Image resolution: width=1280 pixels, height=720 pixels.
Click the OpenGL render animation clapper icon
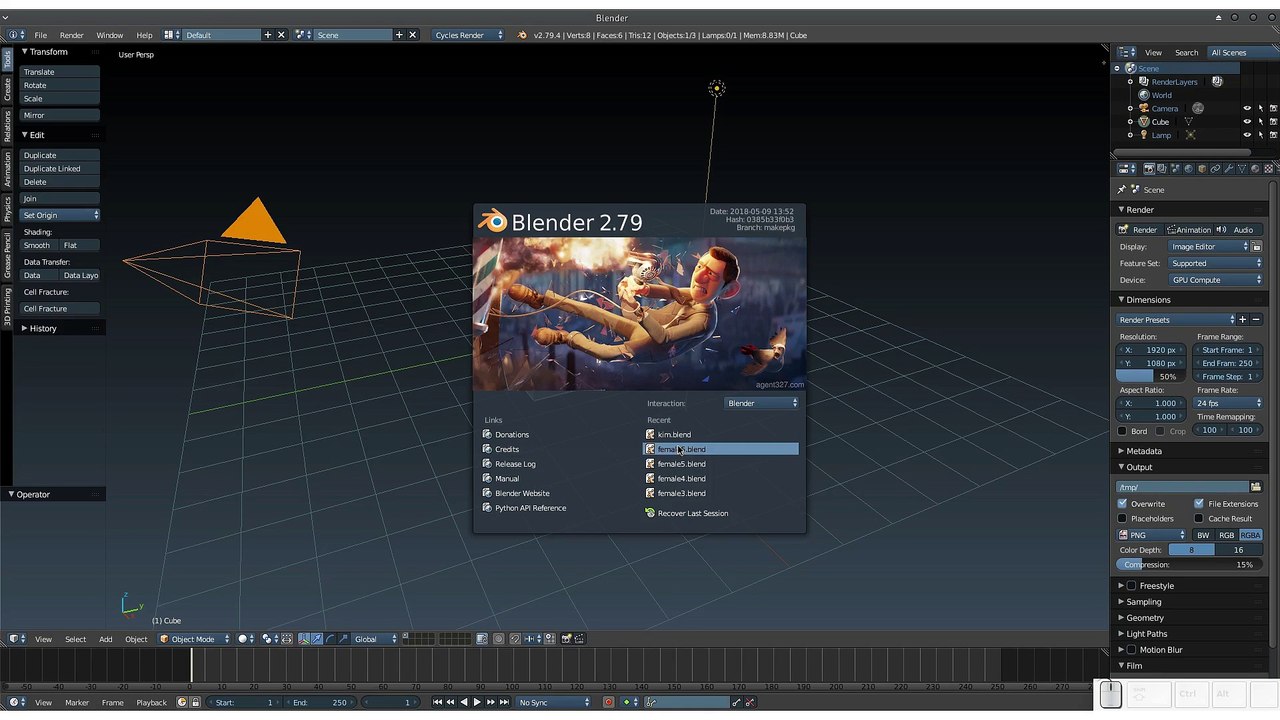click(579, 639)
